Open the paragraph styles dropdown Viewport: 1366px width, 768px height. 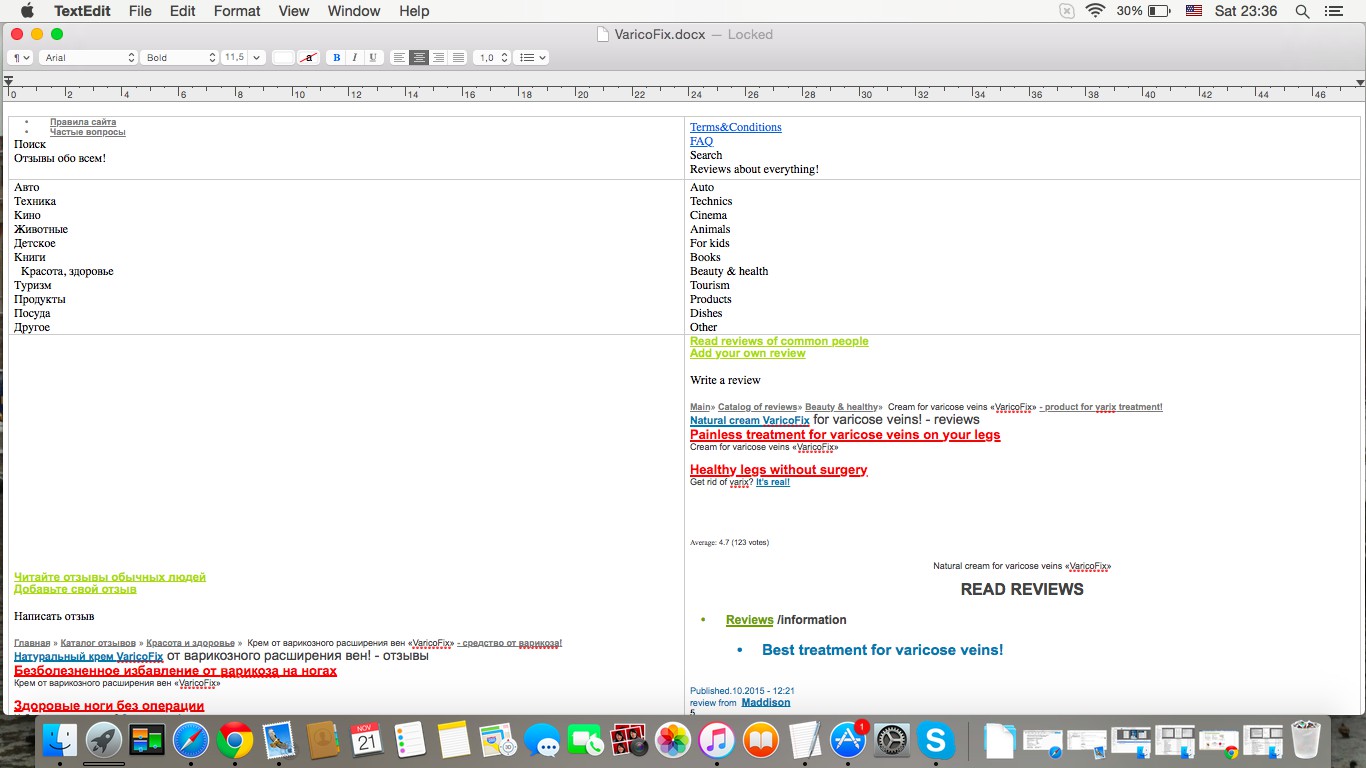point(20,58)
